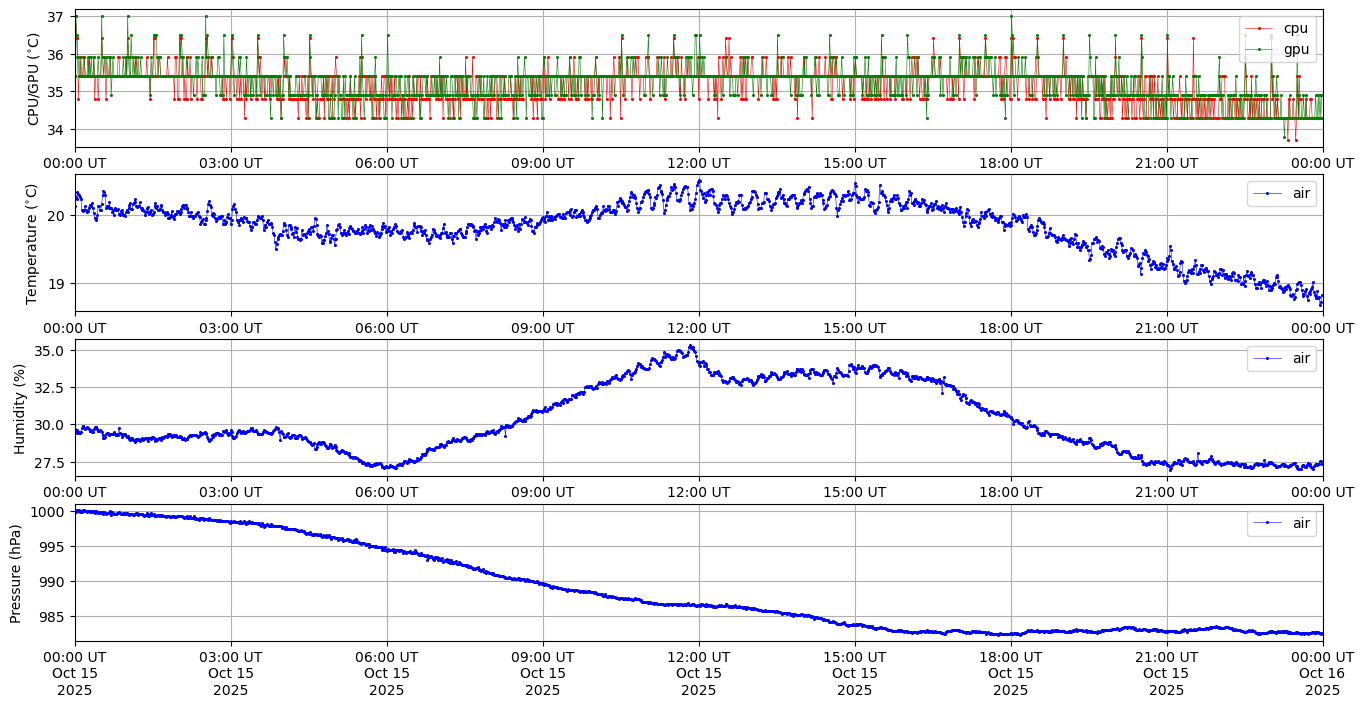Viewport: 1364px width, 707px height.
Task: Click 06:00 UT tick under the CPU/GPU plot
Action: [387, 163]
